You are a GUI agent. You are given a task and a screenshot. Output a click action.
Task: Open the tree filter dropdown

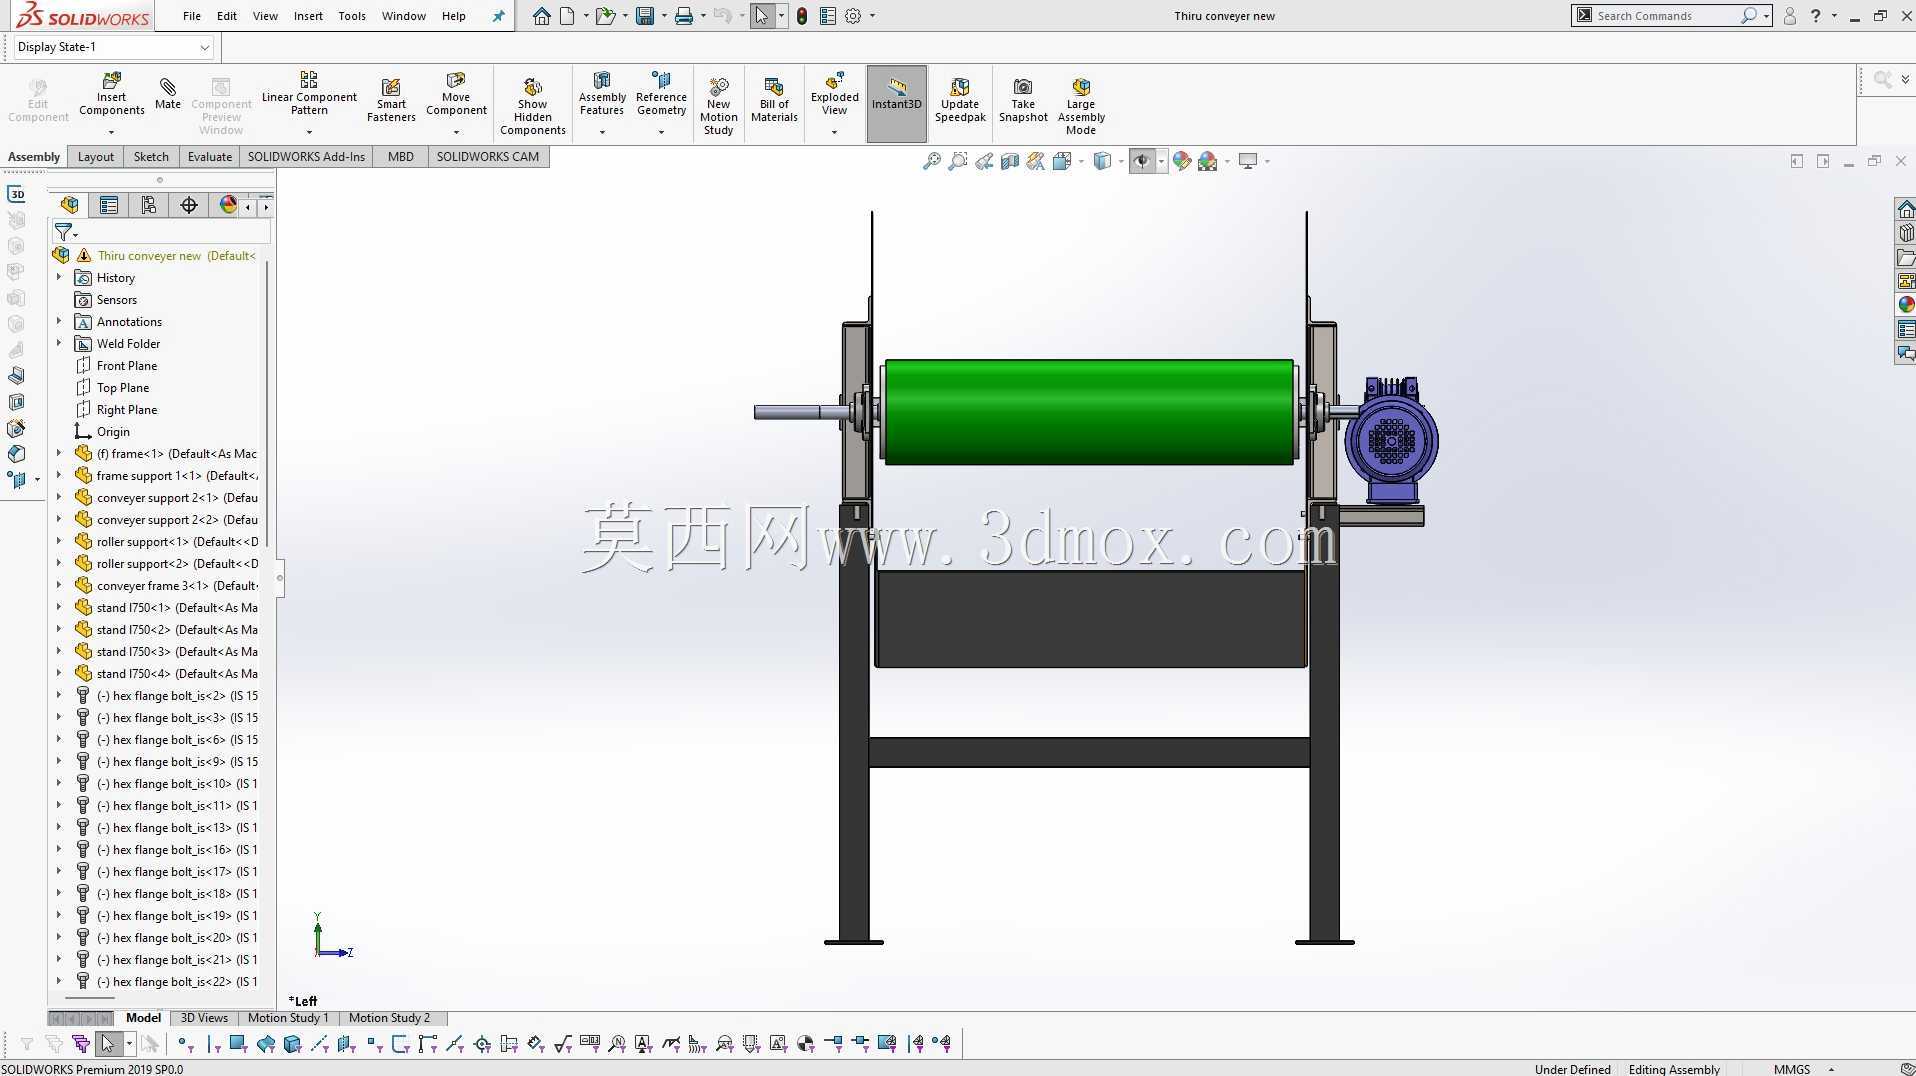coord(66,233)
